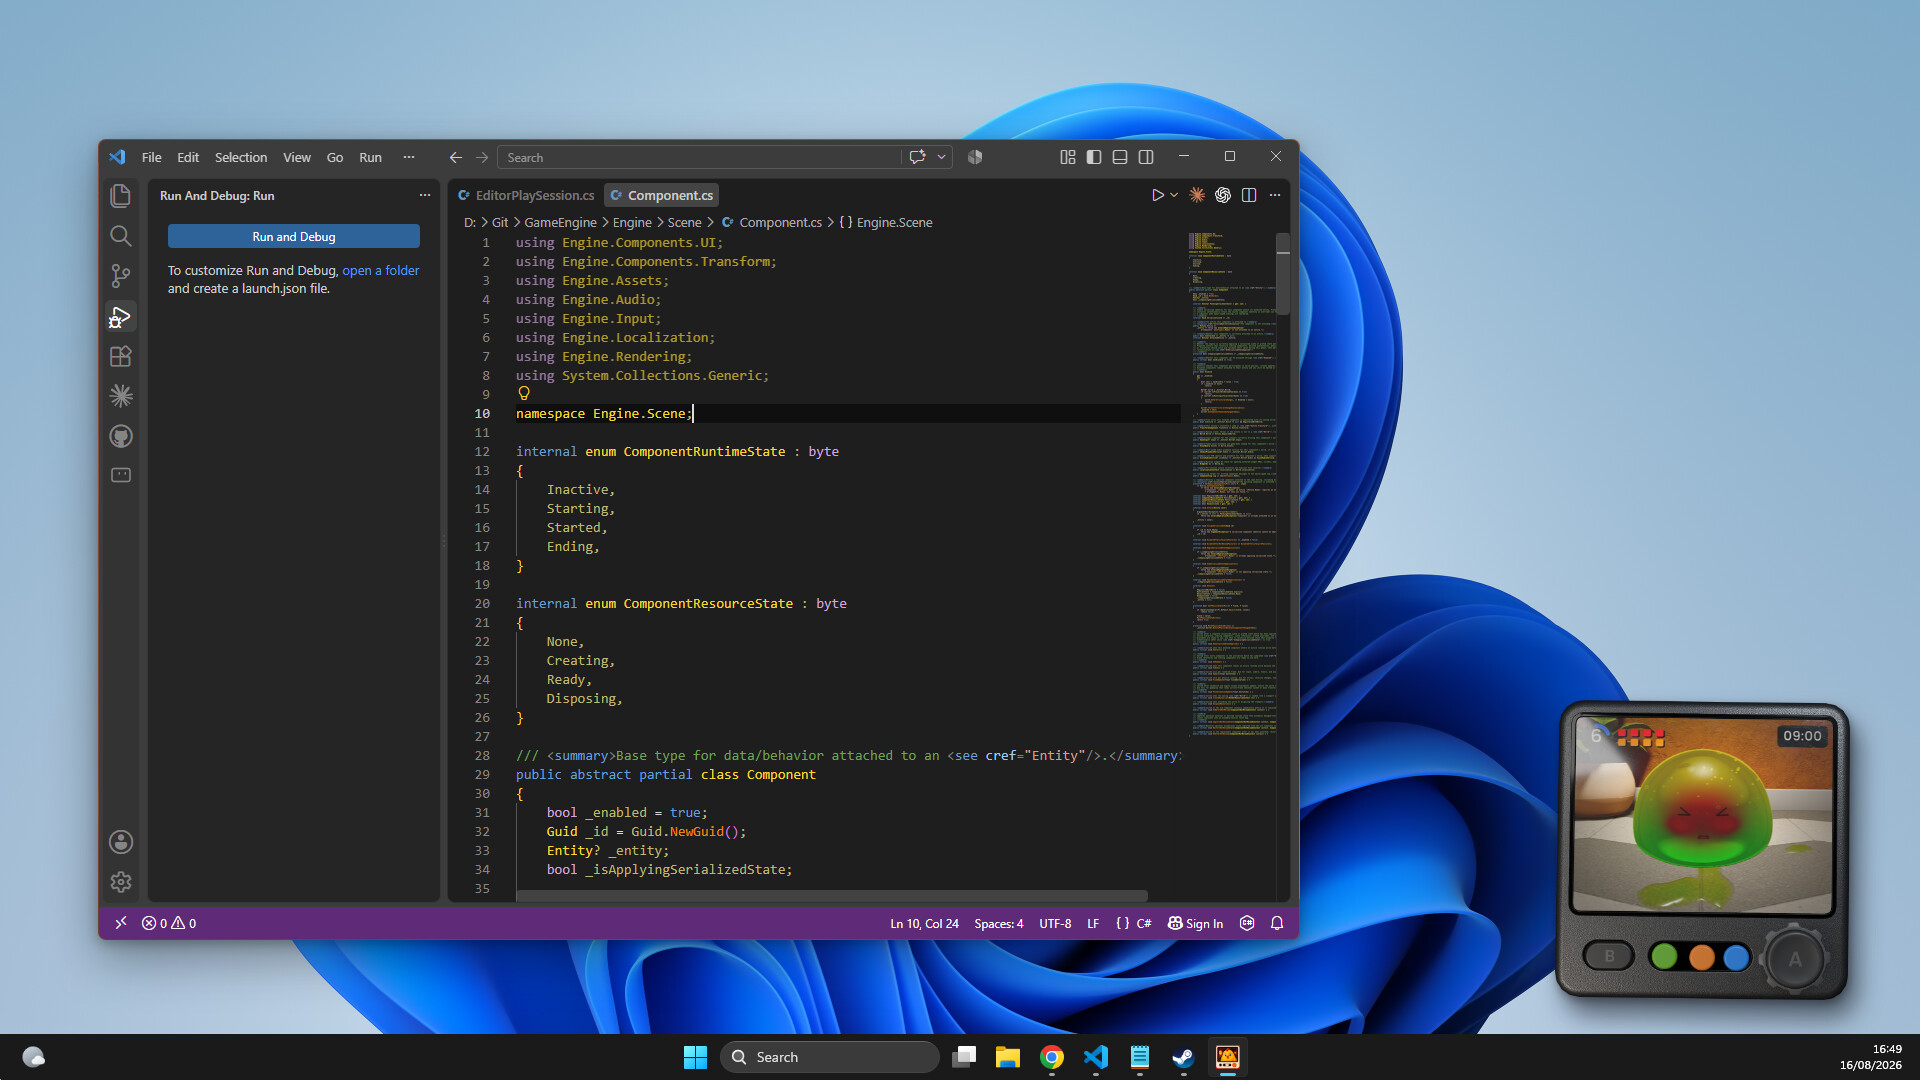
Task: Expand the run options dropdown next to play
Action: 1174,195
